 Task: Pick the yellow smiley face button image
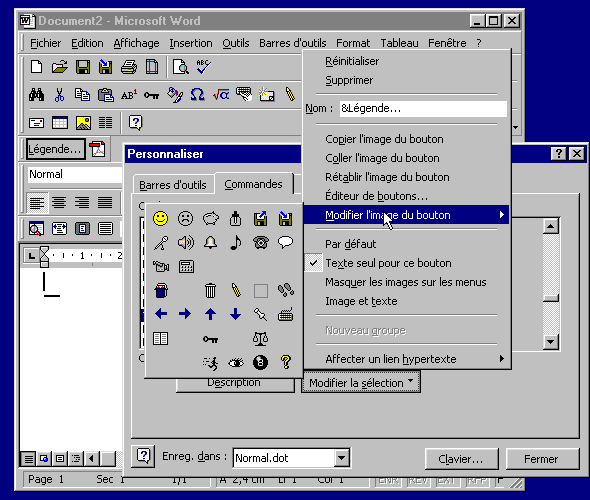[x=161, y=219]
